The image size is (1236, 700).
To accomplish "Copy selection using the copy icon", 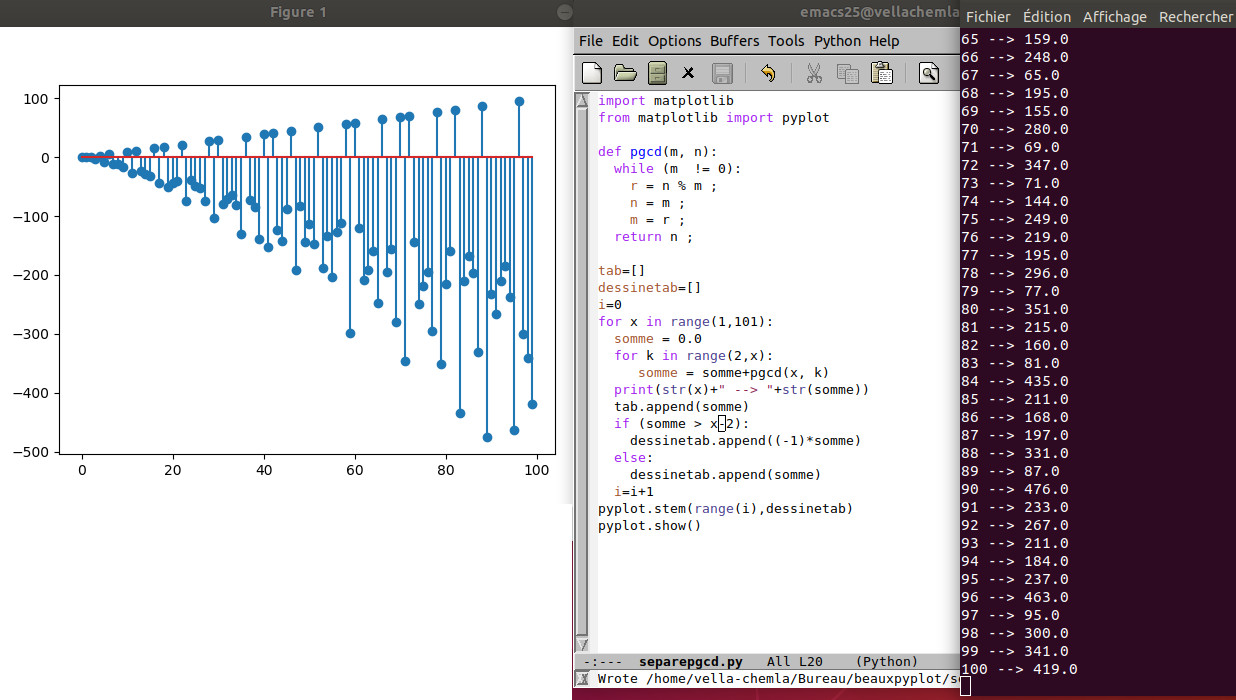I will click(847, 72).
